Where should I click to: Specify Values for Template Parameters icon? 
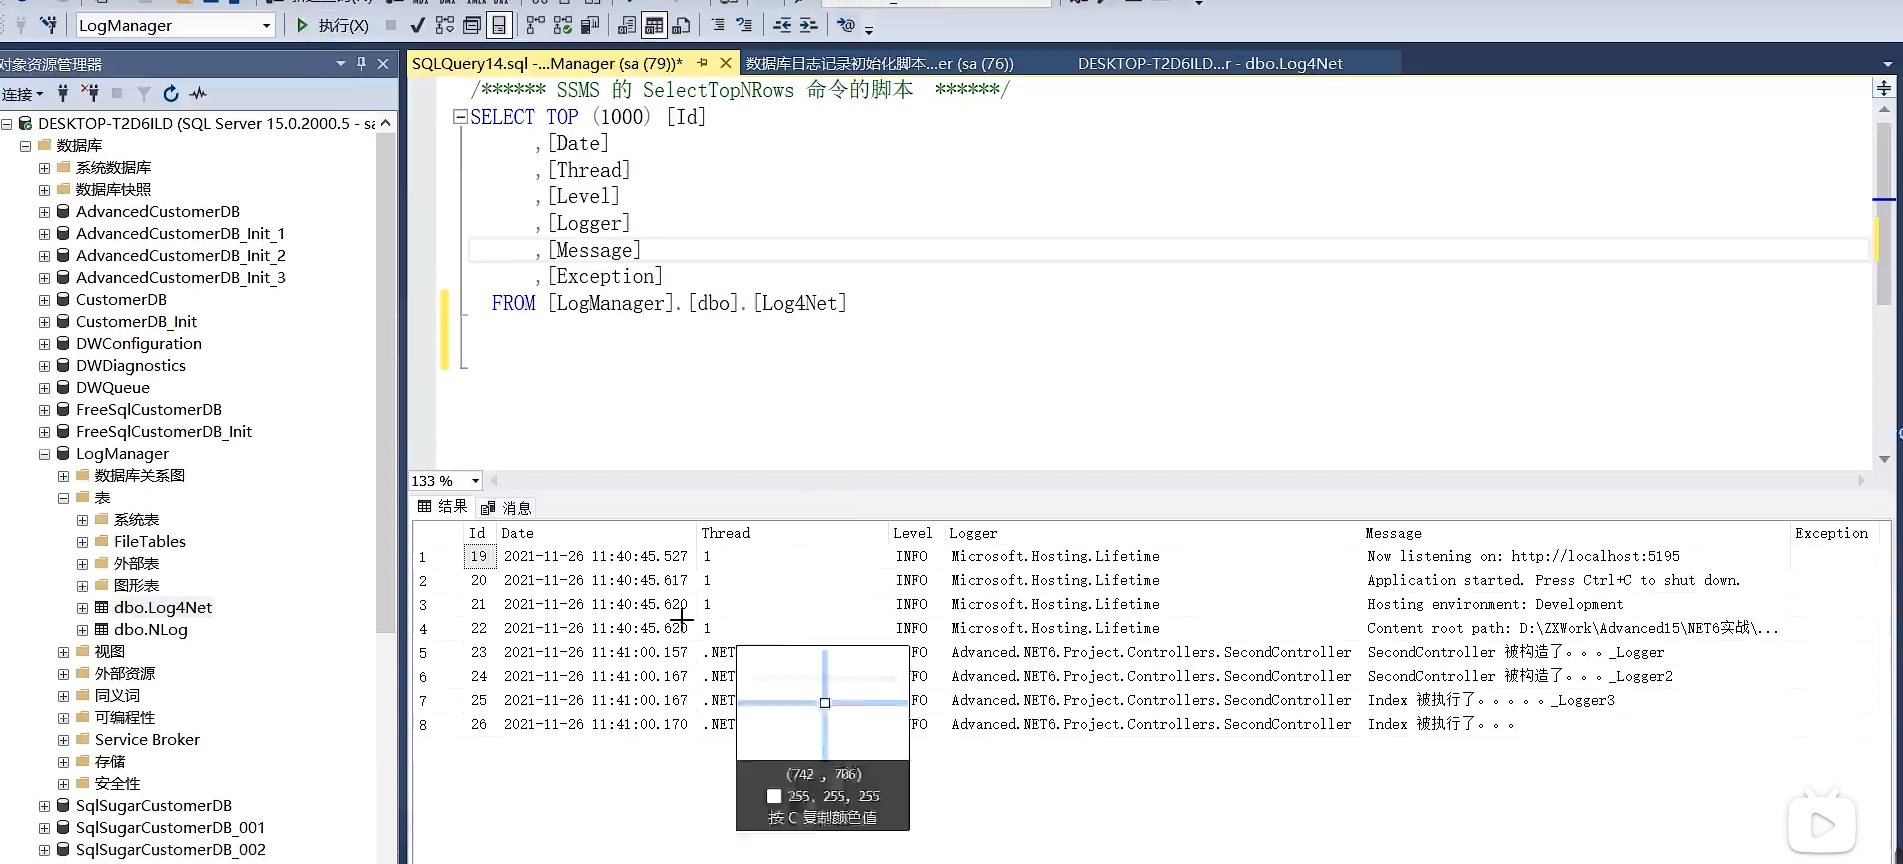tap(846, 25)
